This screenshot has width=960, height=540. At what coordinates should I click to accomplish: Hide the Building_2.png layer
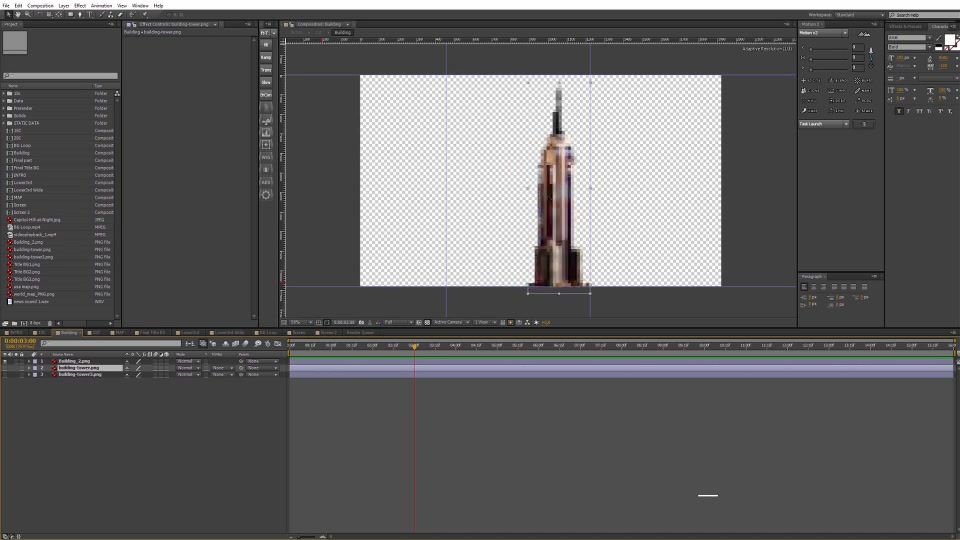click(5, 361)
